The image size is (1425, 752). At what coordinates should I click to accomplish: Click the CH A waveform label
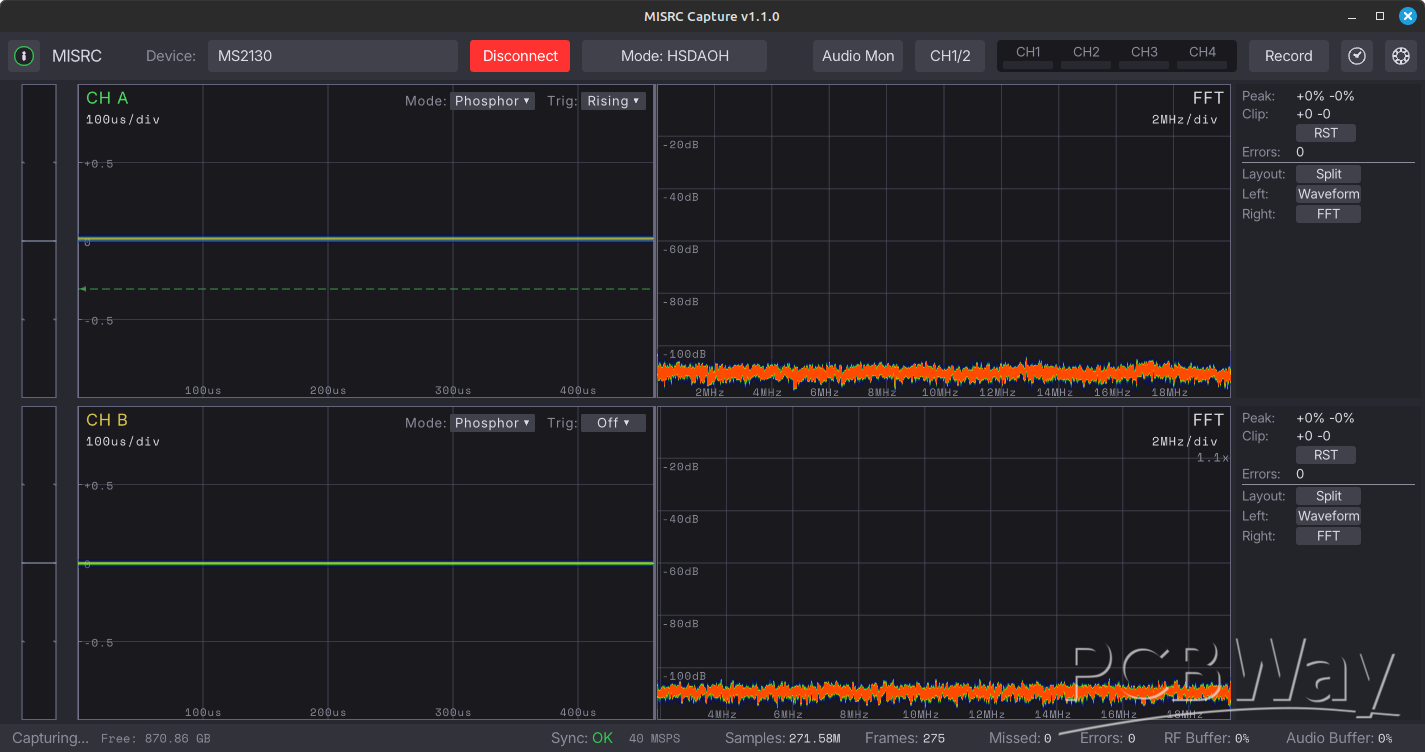point(107,98)
